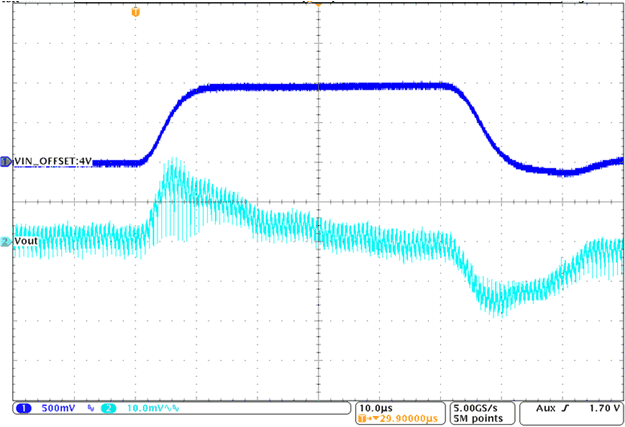Click the orange expansion point marker at top center

pos(317,4)
